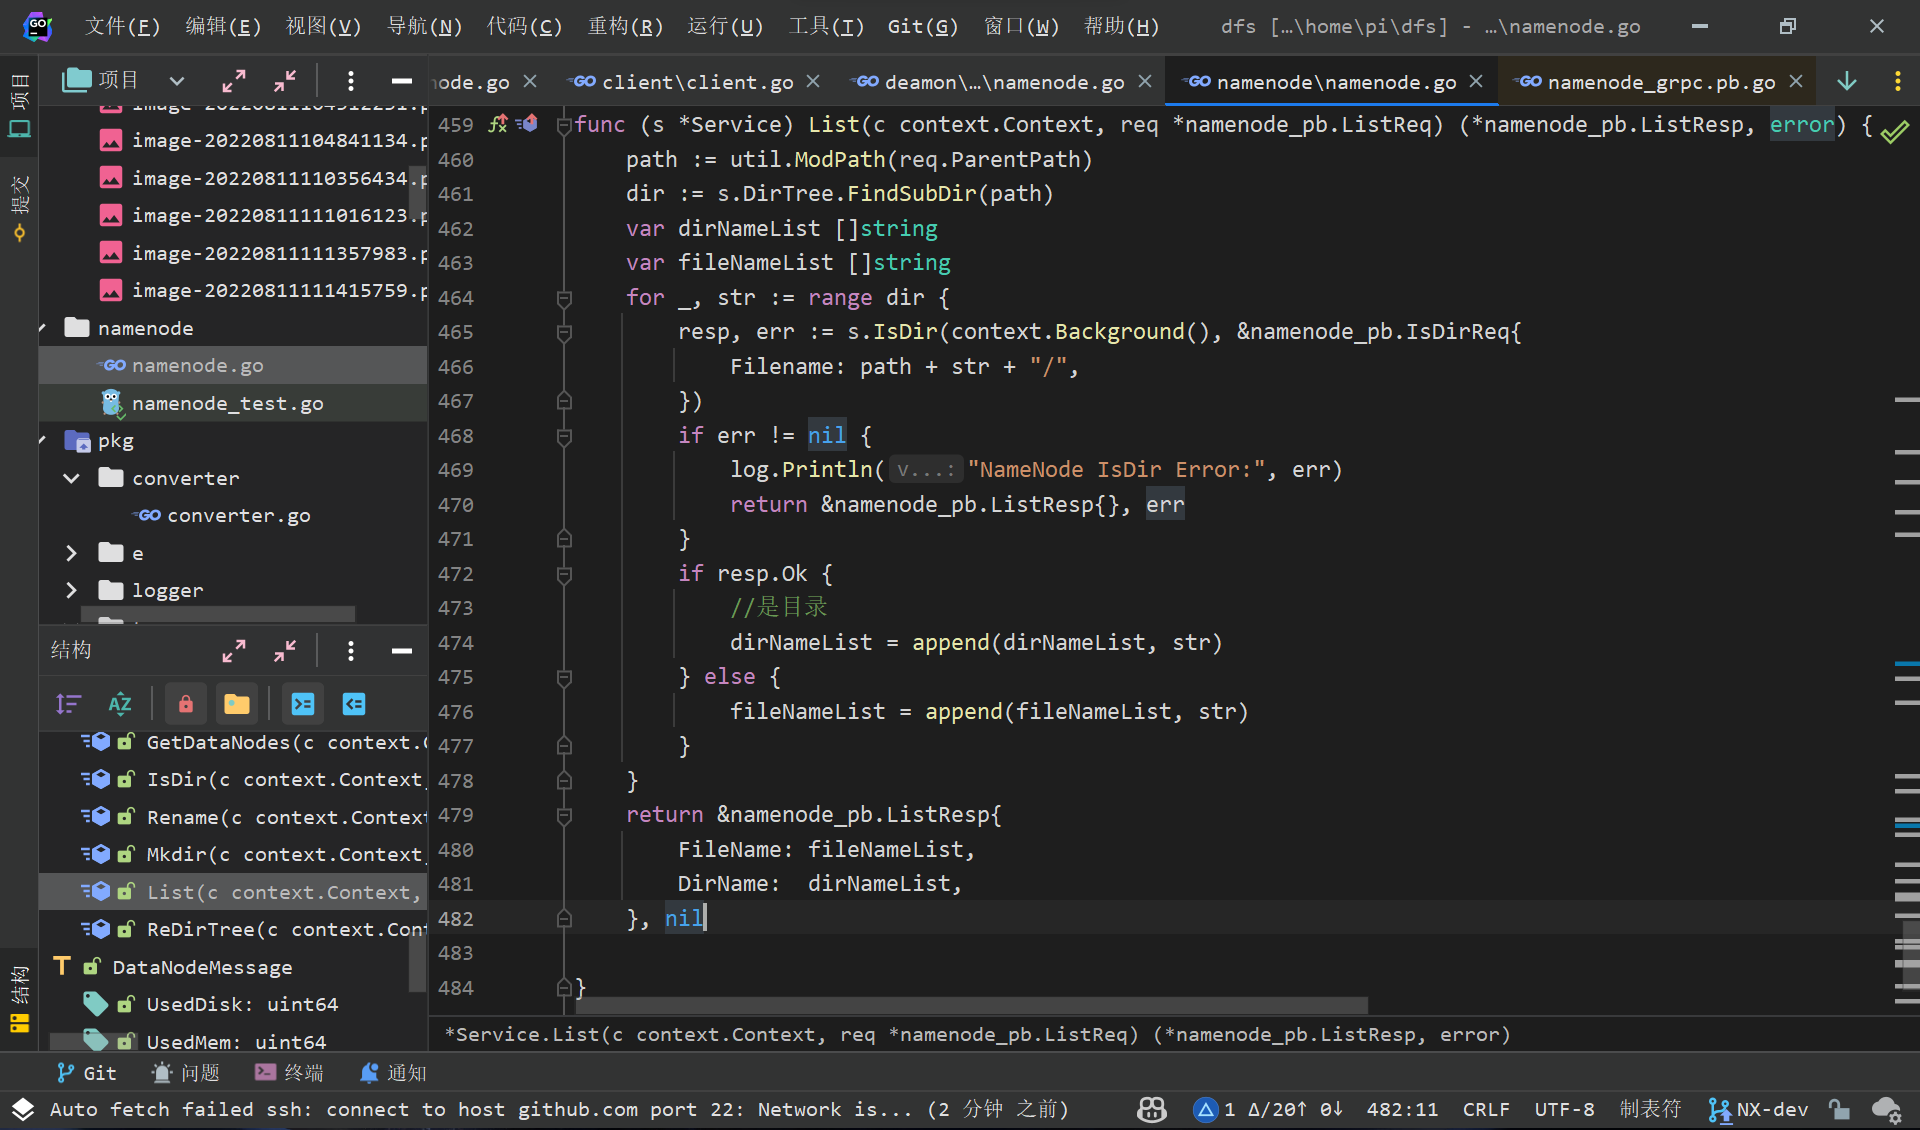Open the 文件(F) menu
This screenshot has width=1920, height=1130.
click(122, 26)
